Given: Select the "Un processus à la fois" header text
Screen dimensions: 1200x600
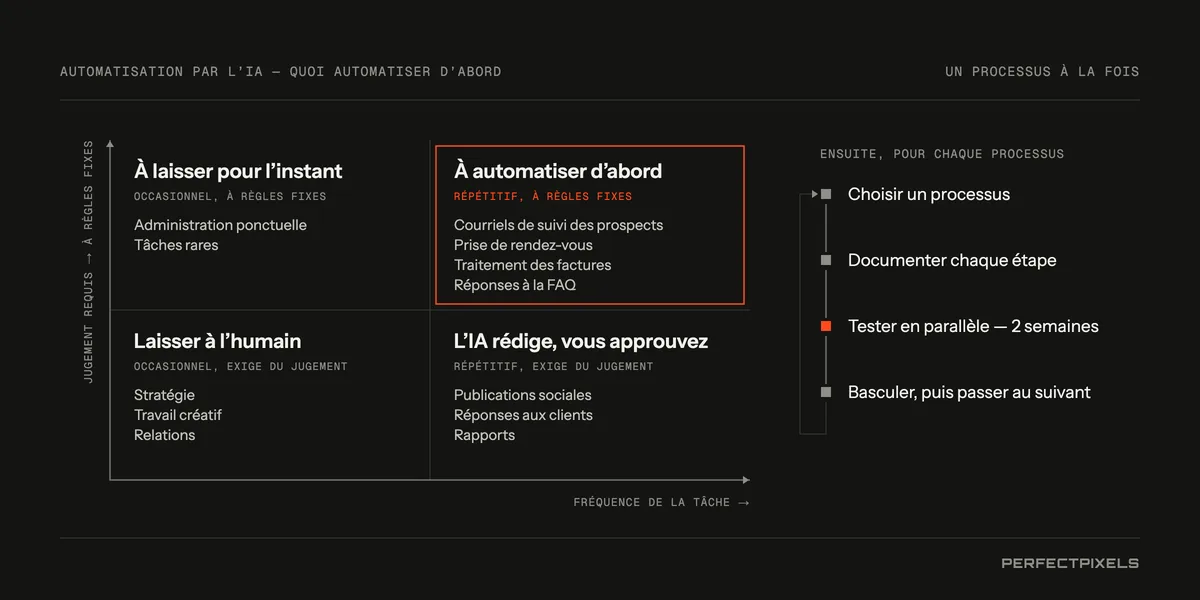Looking at the screenshot, I should (x=1042, y=72).
